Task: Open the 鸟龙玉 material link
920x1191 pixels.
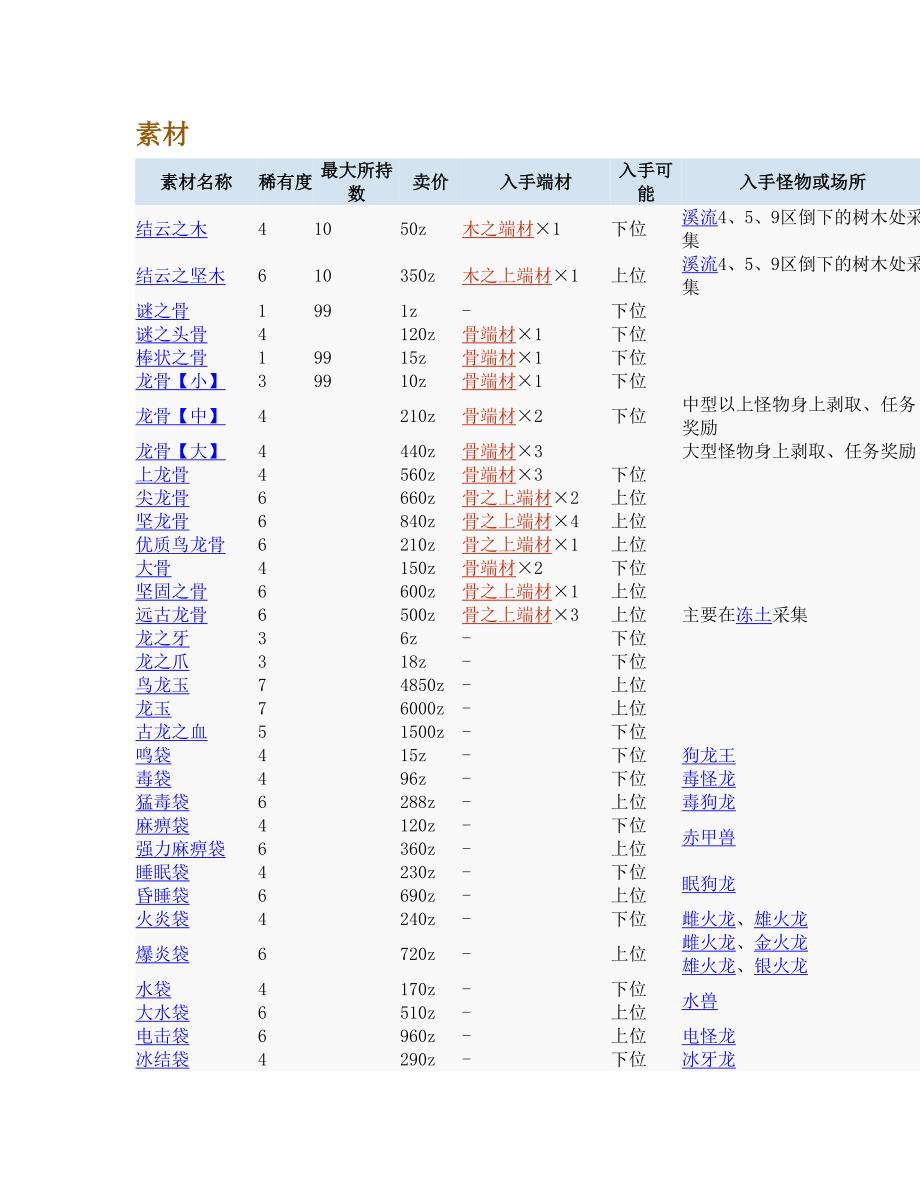Action: 162,685
